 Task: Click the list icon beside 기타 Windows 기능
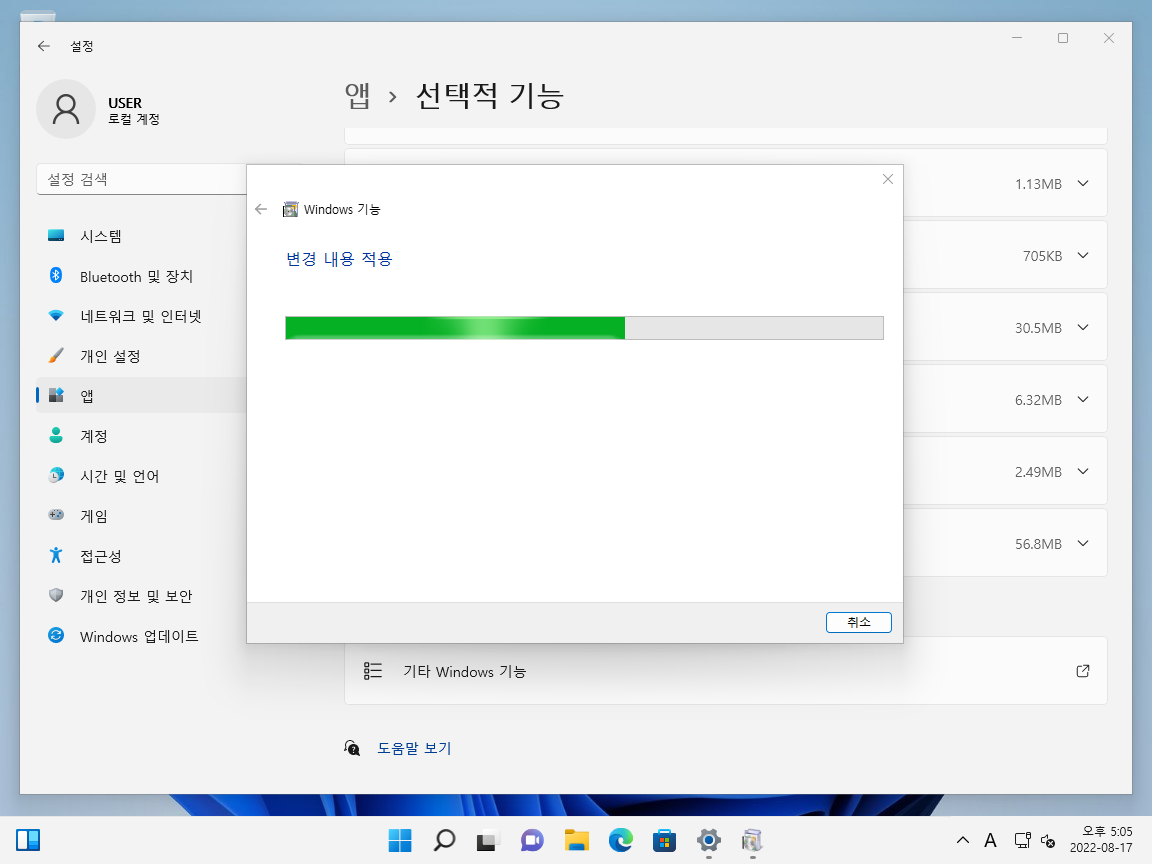pyautogui.click(x=372, y=671)
